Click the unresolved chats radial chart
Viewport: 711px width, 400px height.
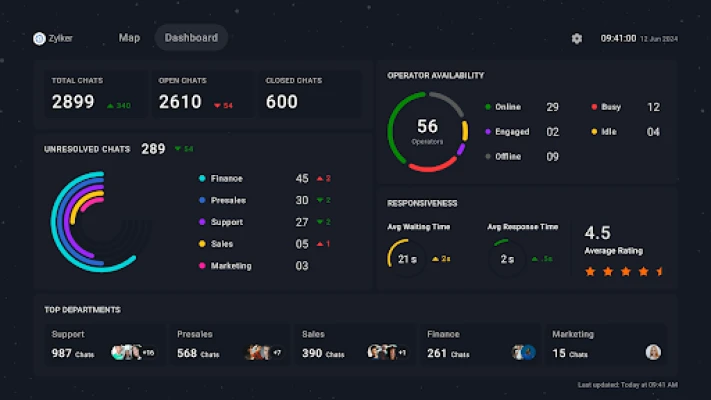(x=95, y=220)
